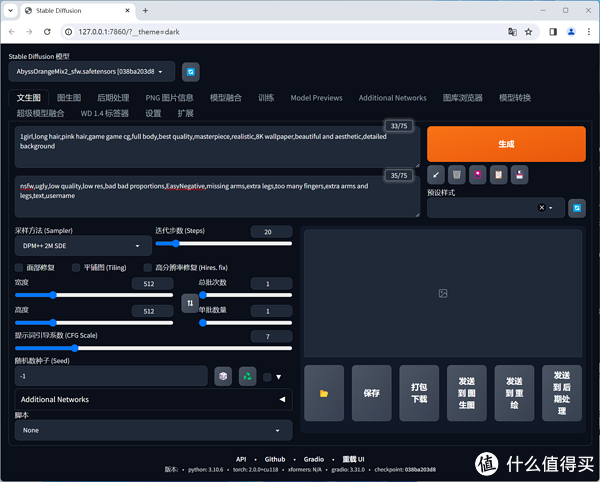Image resolution: width=600 pixels, height=482 pixels.
Task: Open Chrome three-dot menu
Action: [x=589, y=32]
